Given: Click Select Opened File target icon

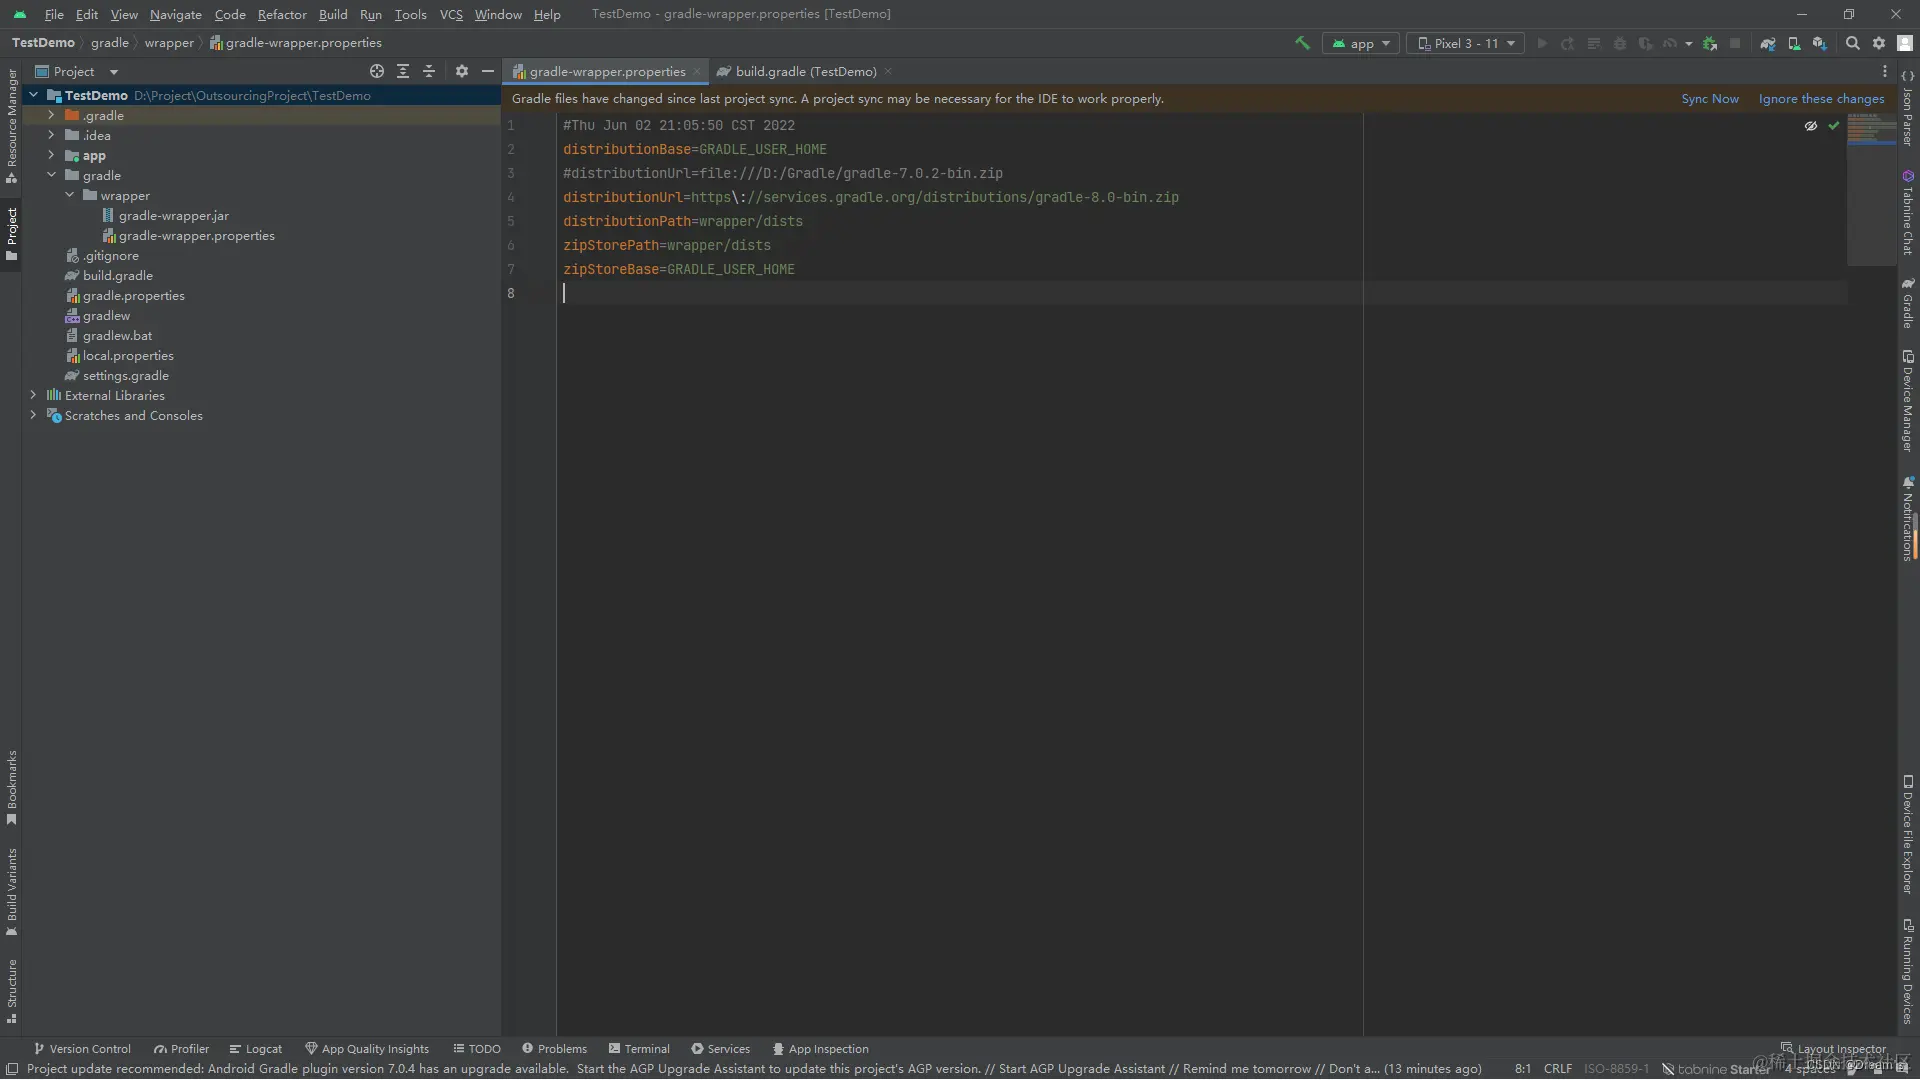Looking at the screenshot, I should coord(377,71).
